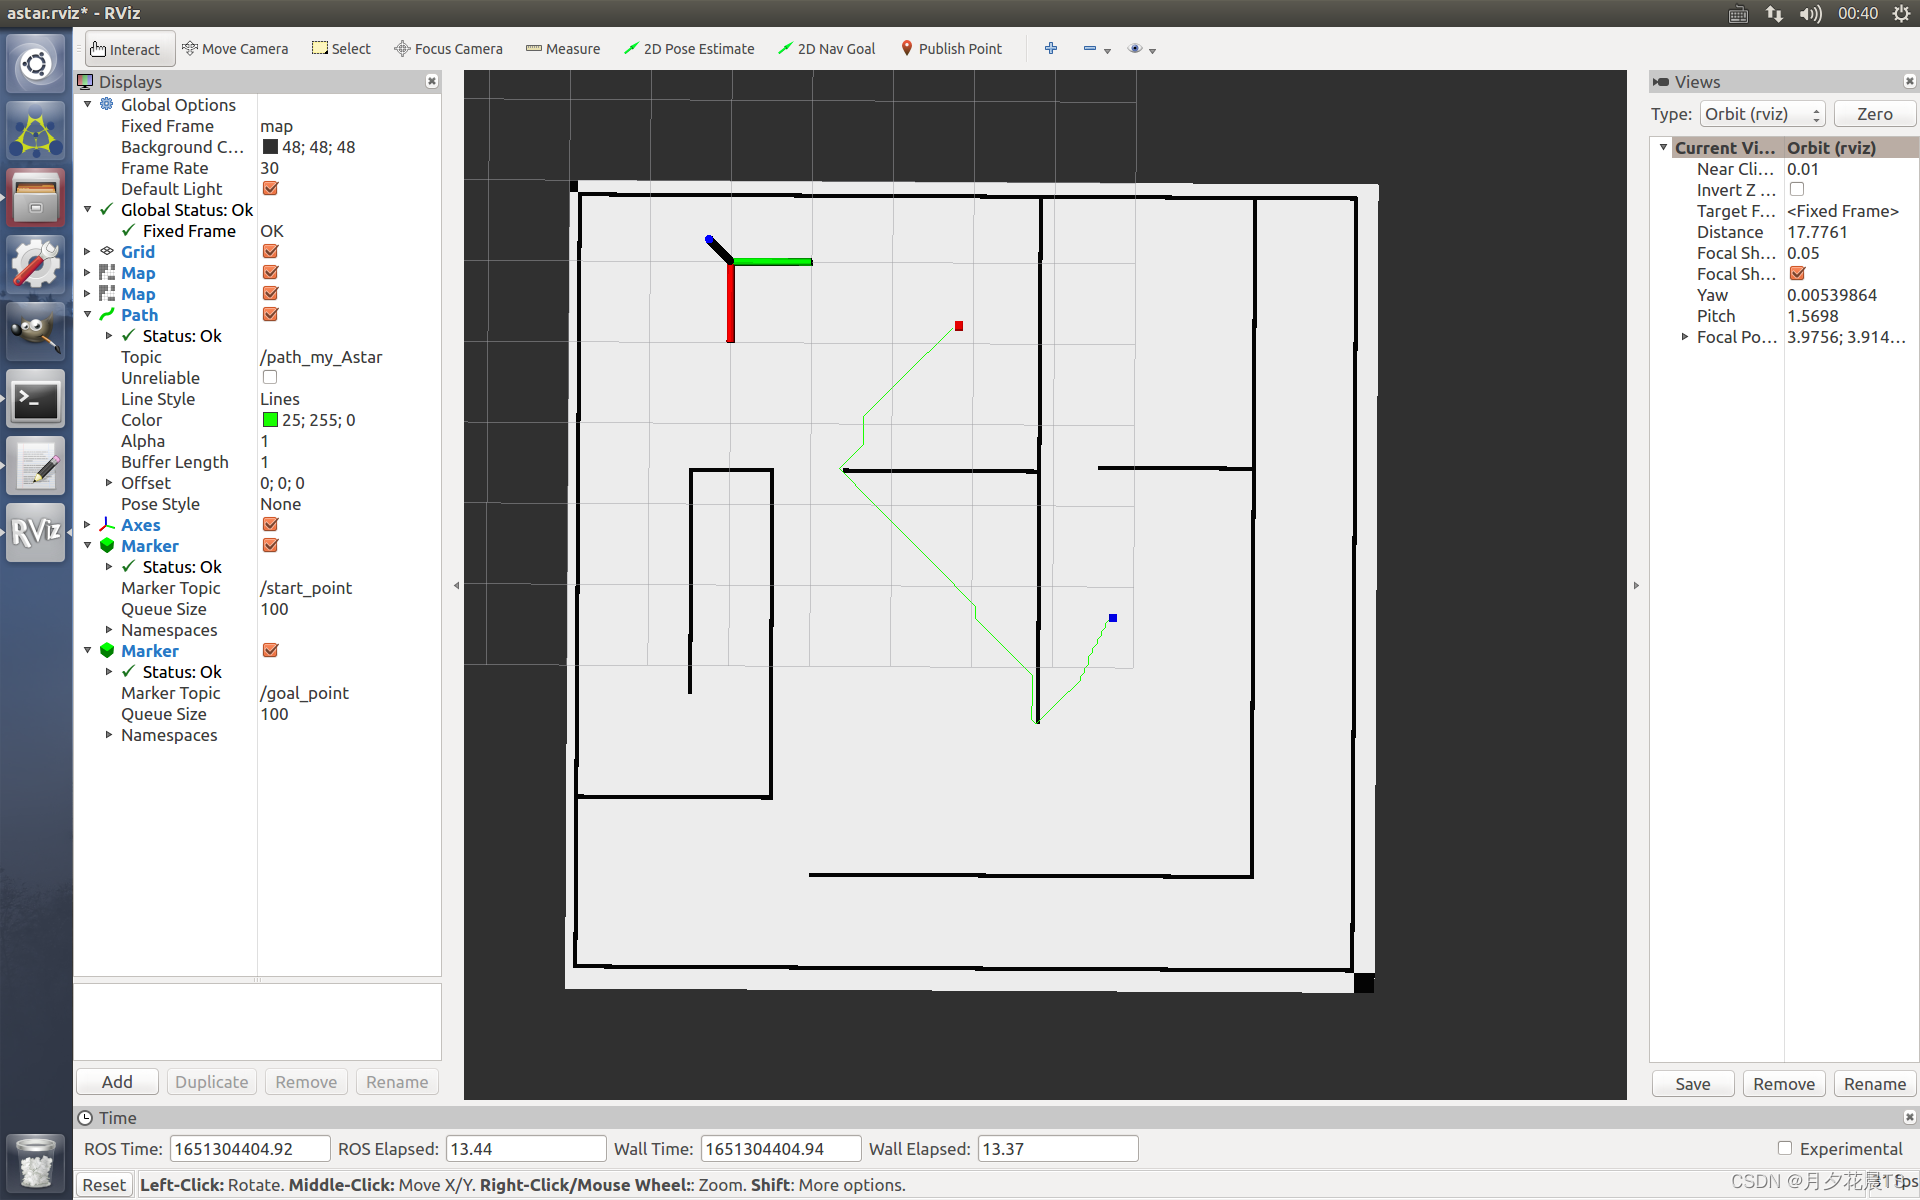Set a 2D Pose Estimate
The height and width of the screenshot is (1200, 1920).
(x=689, y=49)
